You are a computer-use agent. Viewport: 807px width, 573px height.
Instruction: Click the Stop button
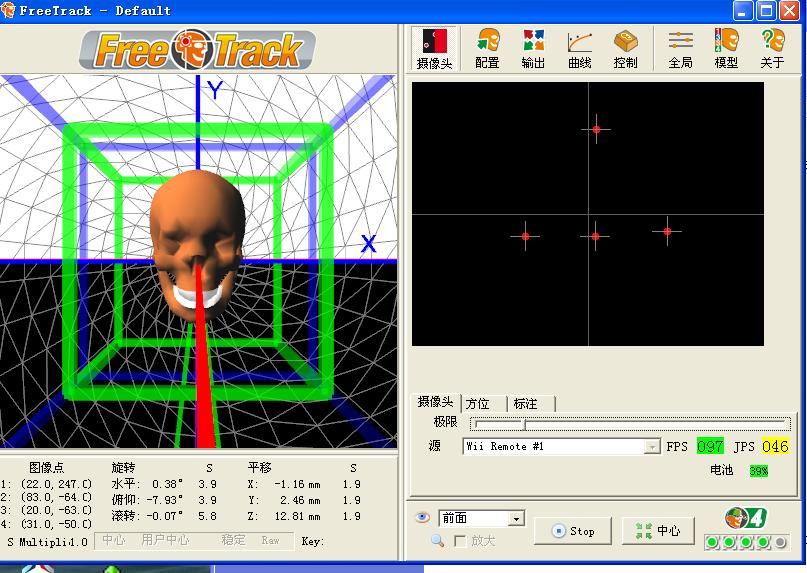573,531
